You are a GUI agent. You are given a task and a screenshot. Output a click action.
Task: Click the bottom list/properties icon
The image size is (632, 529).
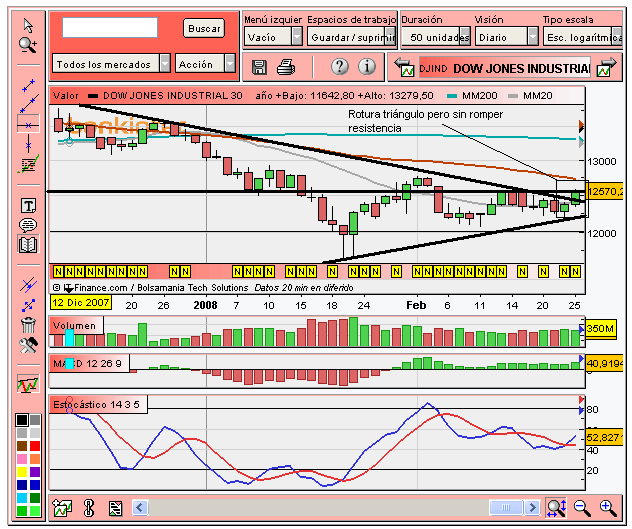click(116, 508)
